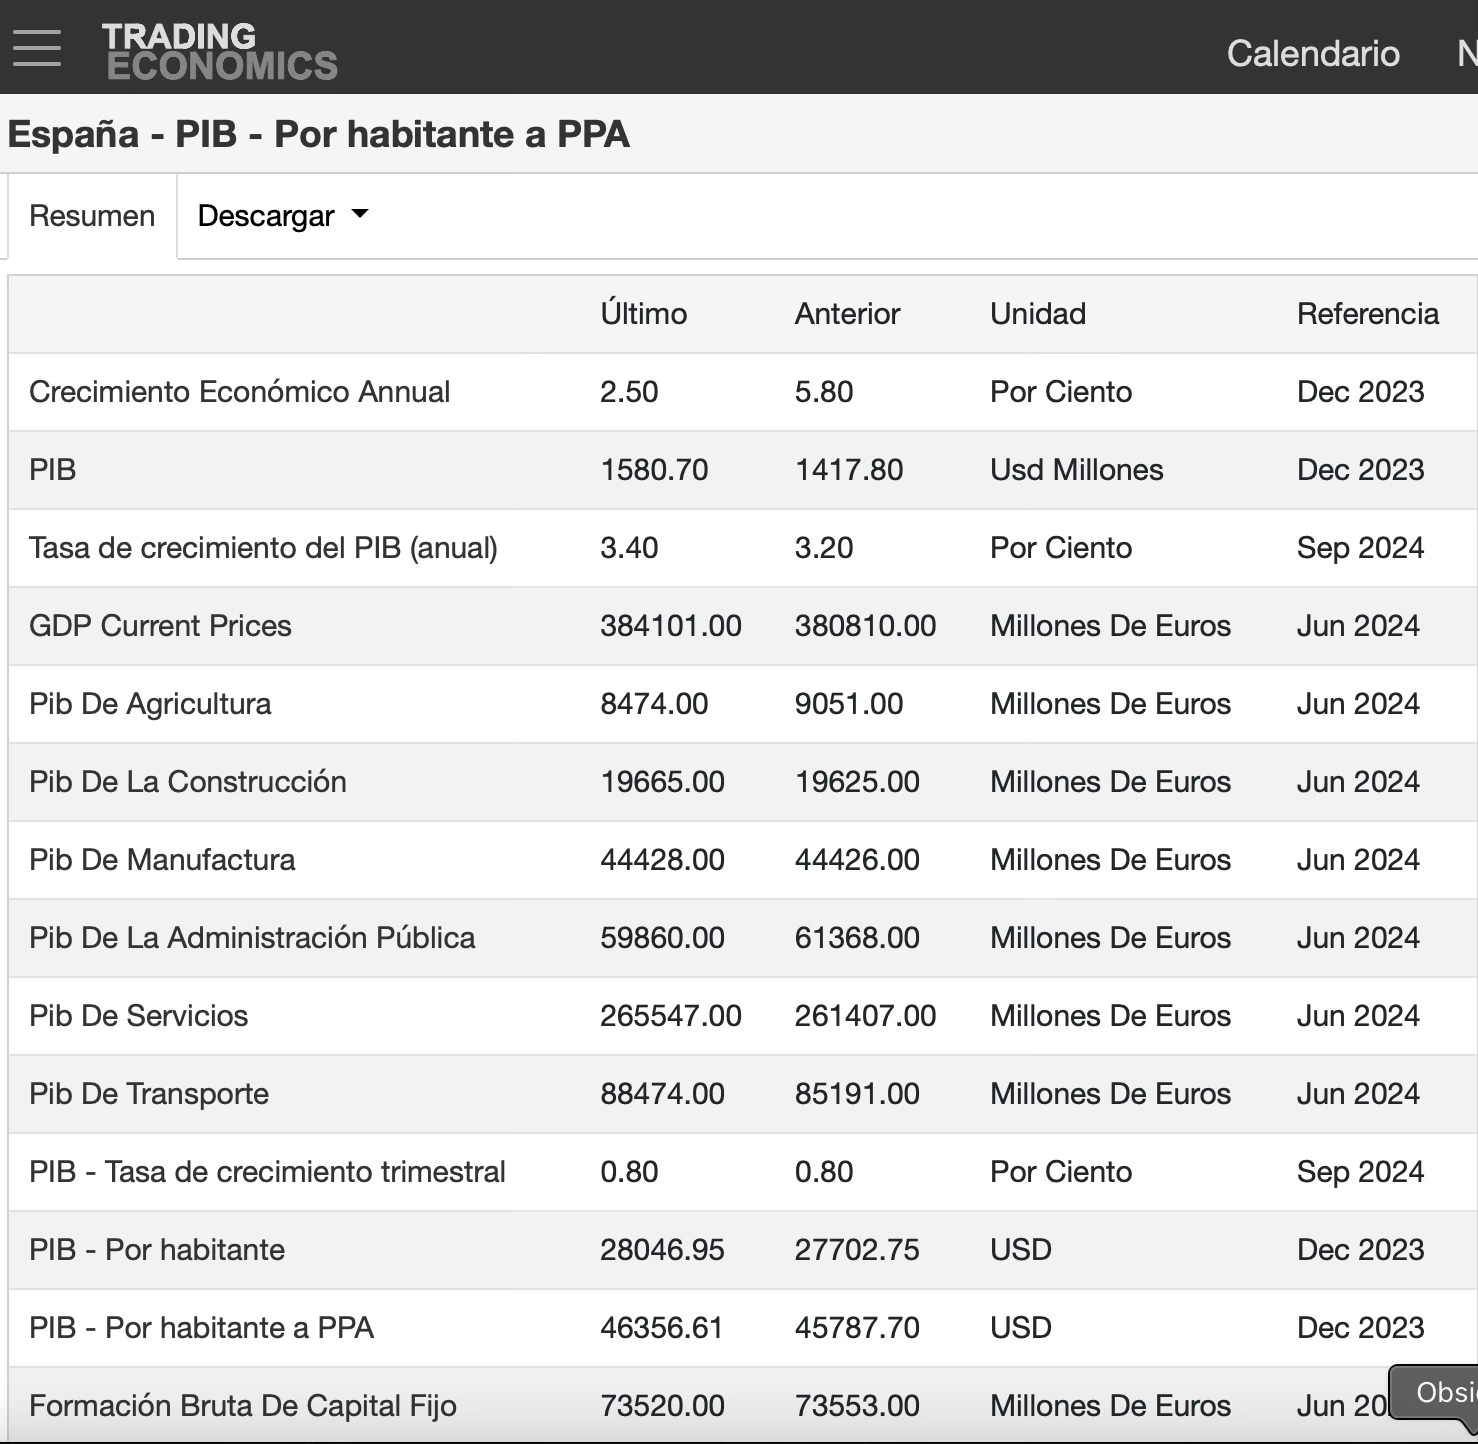Viewport: 1478px width, 1444px height.
Task: Open PIB - Por habitante link
Action: tap(157, 1250)
